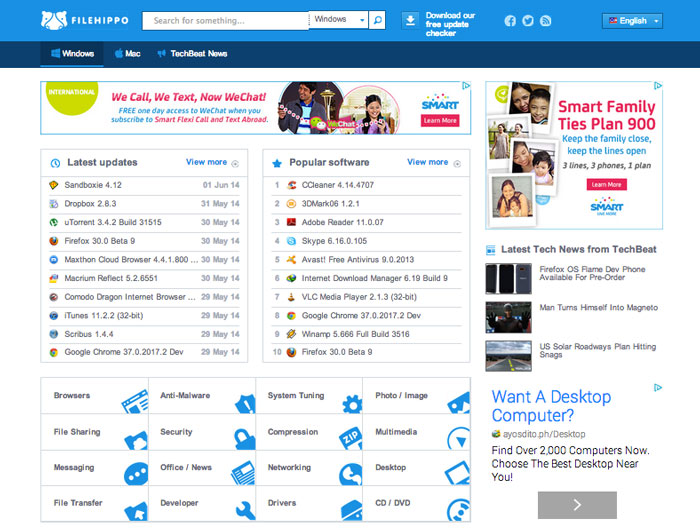Expand View more in Latest updates
700x531 pixels.
[x=212, y=162]
